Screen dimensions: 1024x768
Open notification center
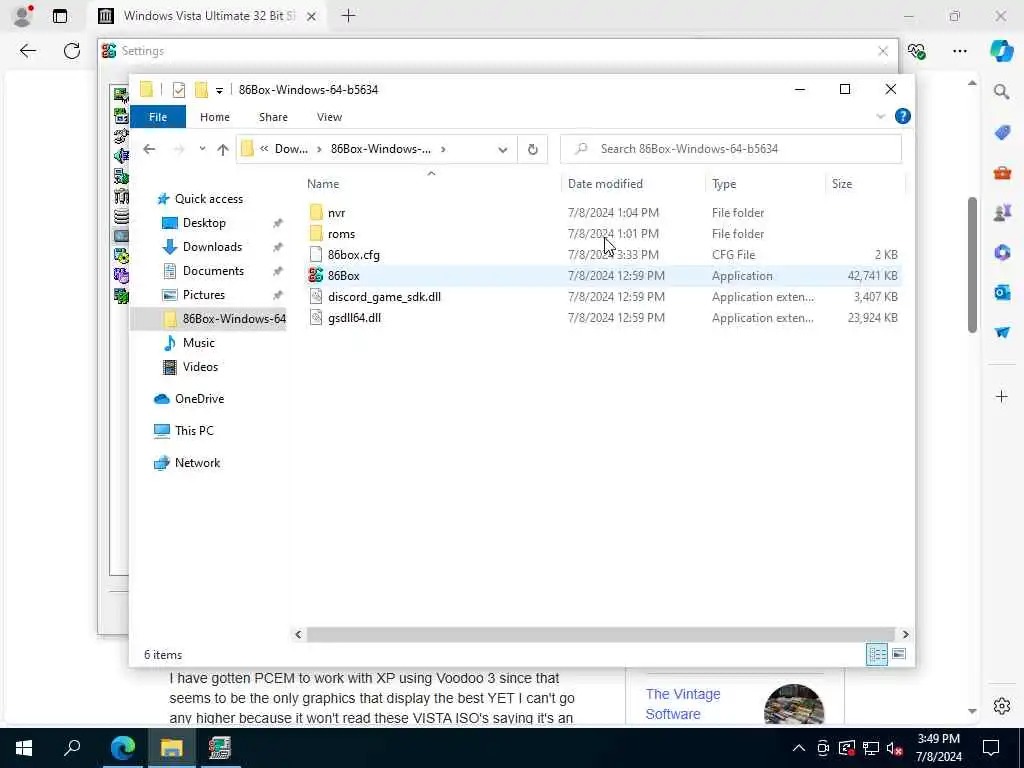[991, 748]
